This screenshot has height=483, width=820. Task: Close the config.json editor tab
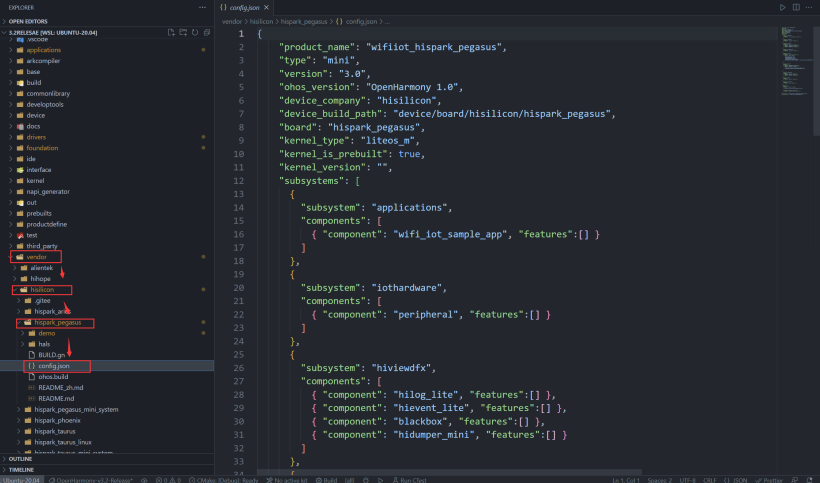pyautogui.click(x=266, y=7)
